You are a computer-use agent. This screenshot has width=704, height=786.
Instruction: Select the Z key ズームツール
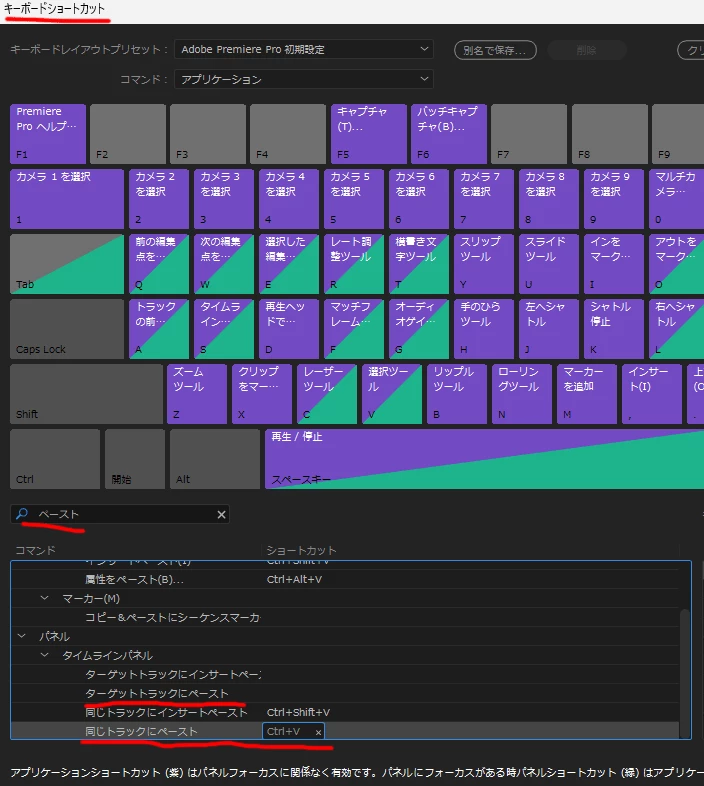click(197, 394)
